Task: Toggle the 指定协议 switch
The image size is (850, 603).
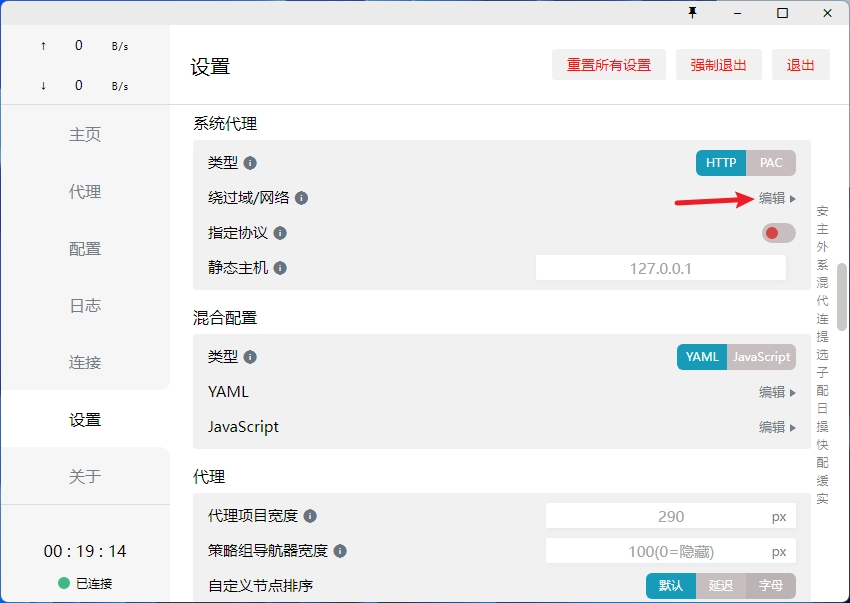Action: tap(777, 233)
